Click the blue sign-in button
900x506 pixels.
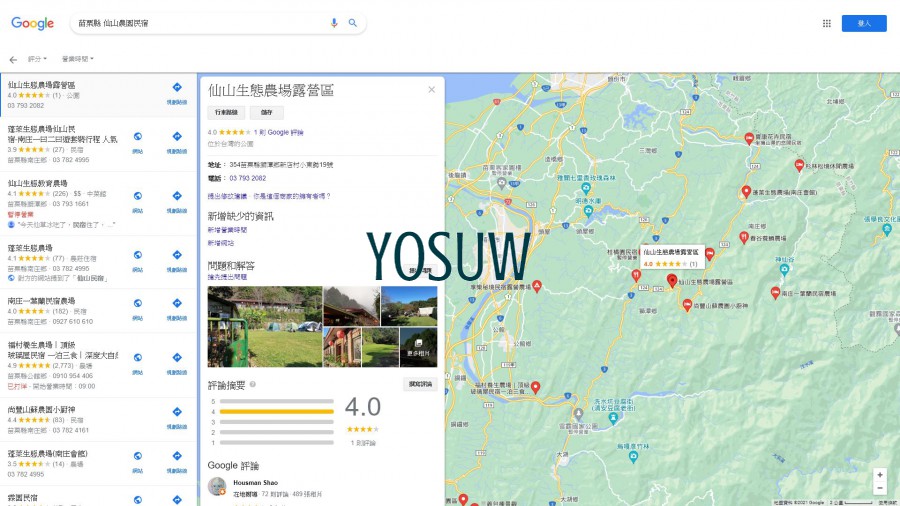coord(864,24)
